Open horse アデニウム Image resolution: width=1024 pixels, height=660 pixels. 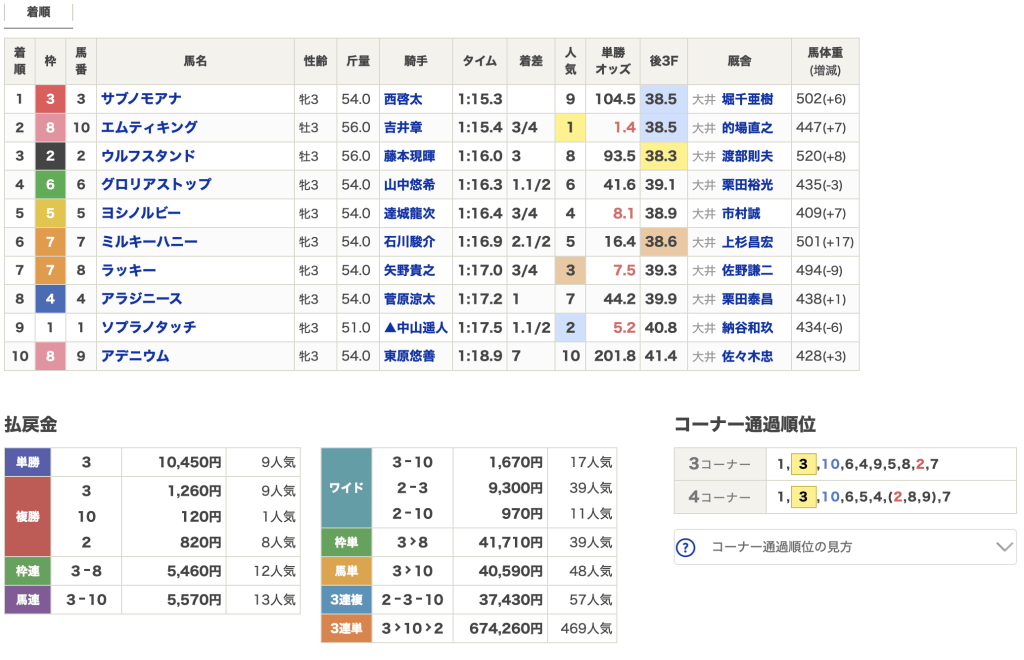point(135,356)
